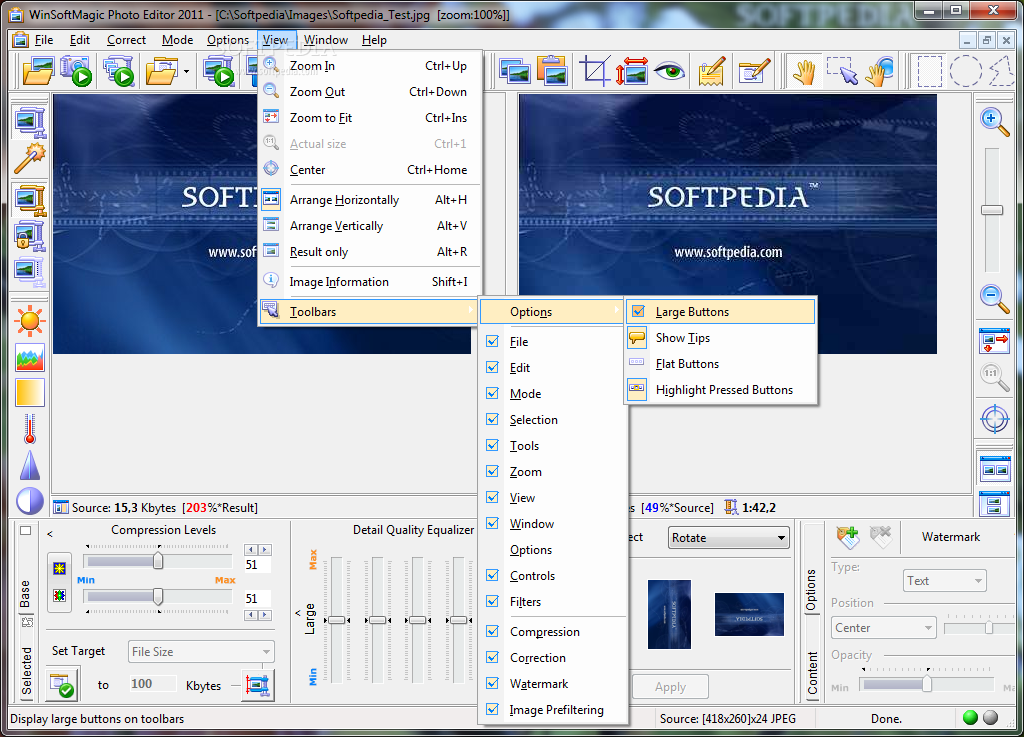Image resolution: width=1024 pixels, height=737 pixels.
Task: Select the crop tool icon in toolbar
Action: coord(594,71)
